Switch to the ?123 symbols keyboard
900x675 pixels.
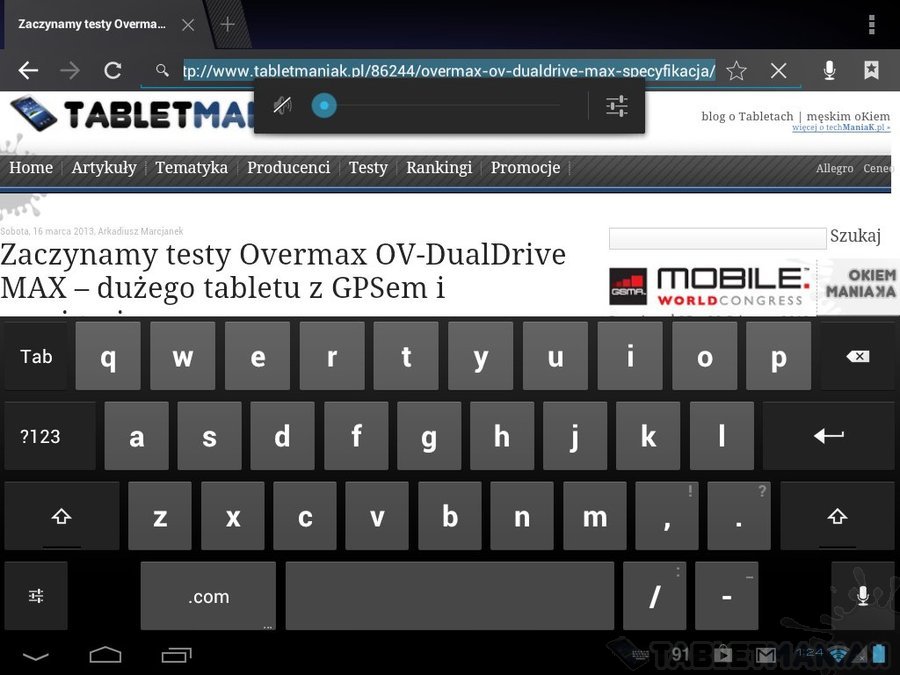coord(50,436)
